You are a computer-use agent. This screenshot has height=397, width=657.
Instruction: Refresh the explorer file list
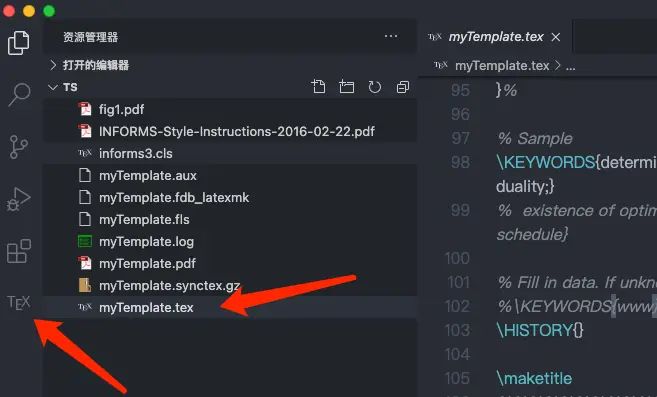(375, 87)
